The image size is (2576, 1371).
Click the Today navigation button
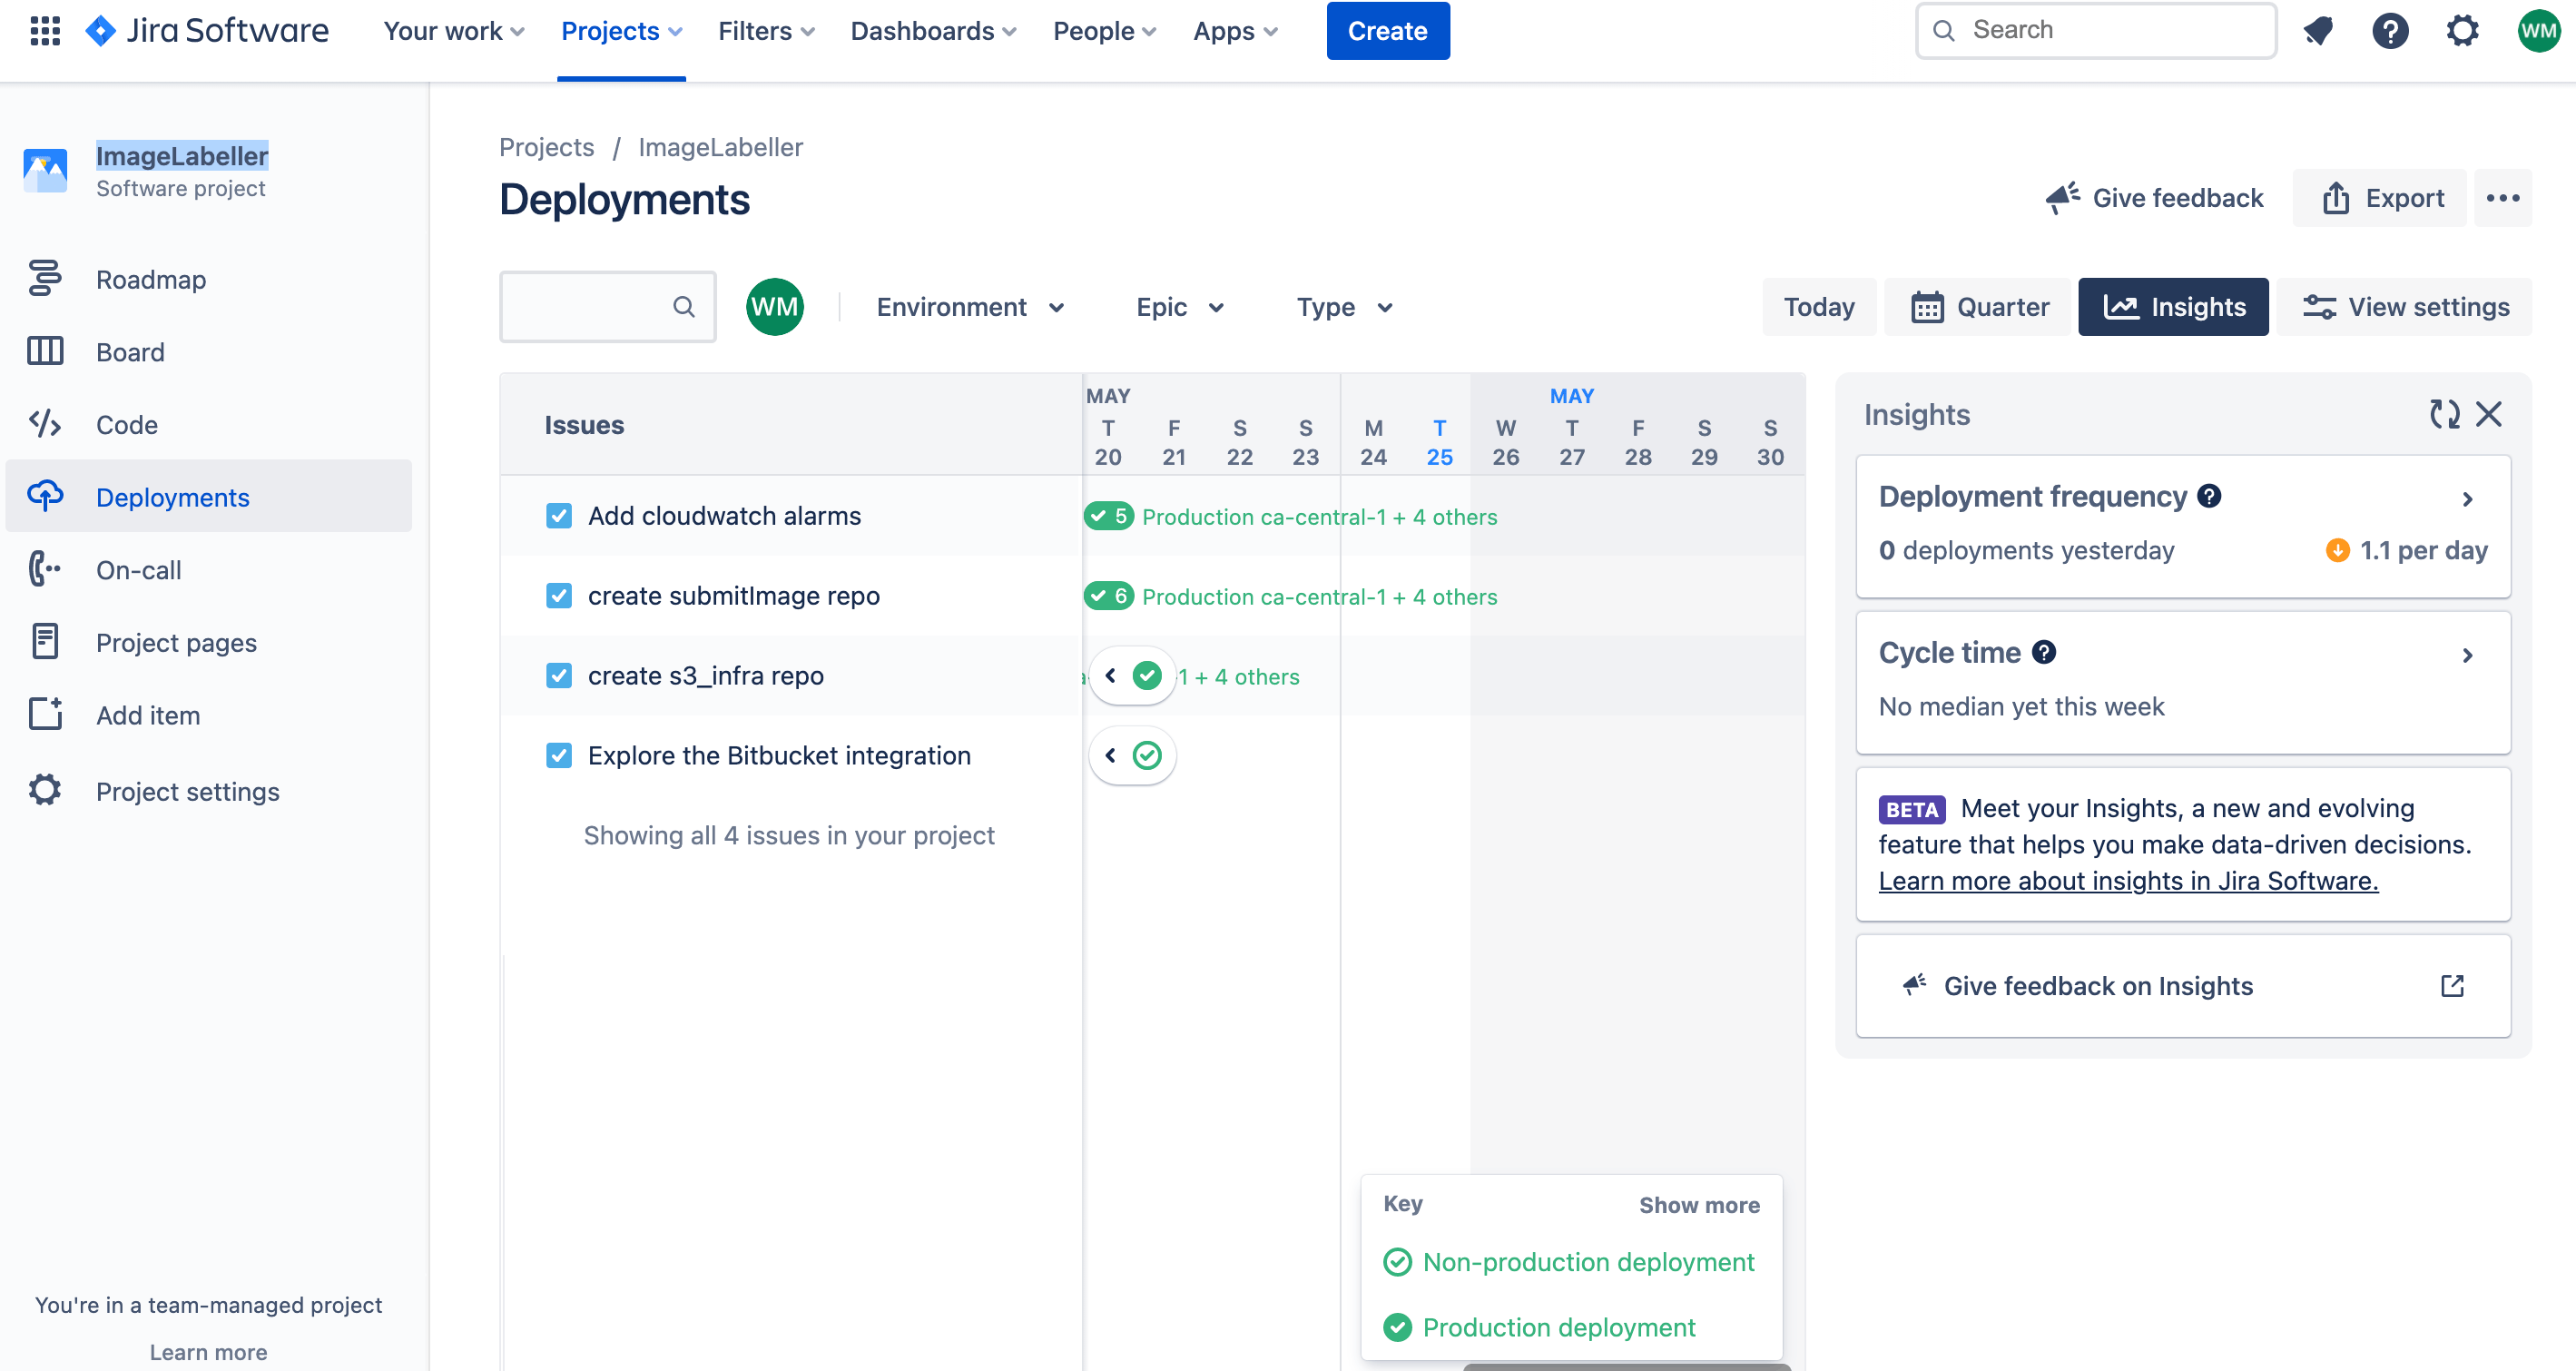(x=1820, y=305)
